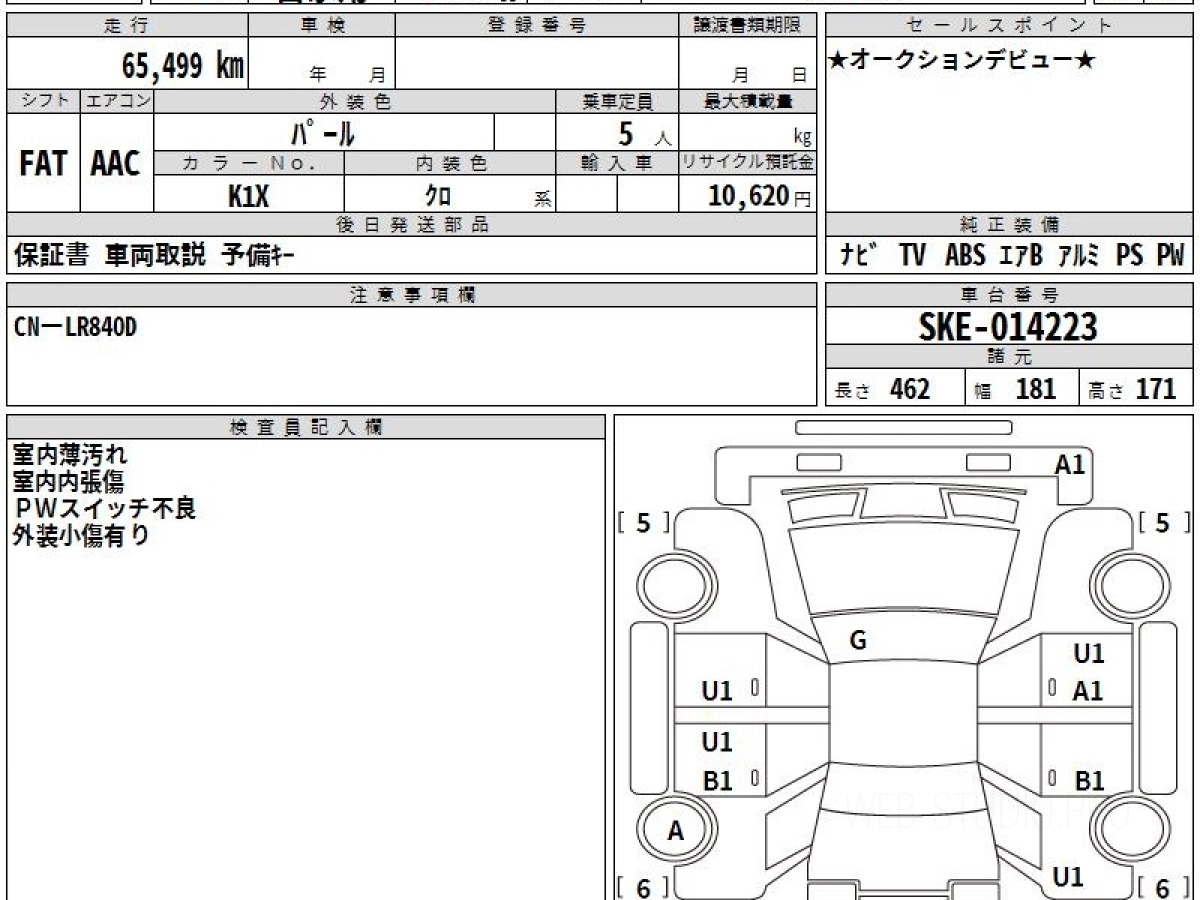Select the オークションデビュー sales point text
1200x900 pixels.
[x=962, y=61]
